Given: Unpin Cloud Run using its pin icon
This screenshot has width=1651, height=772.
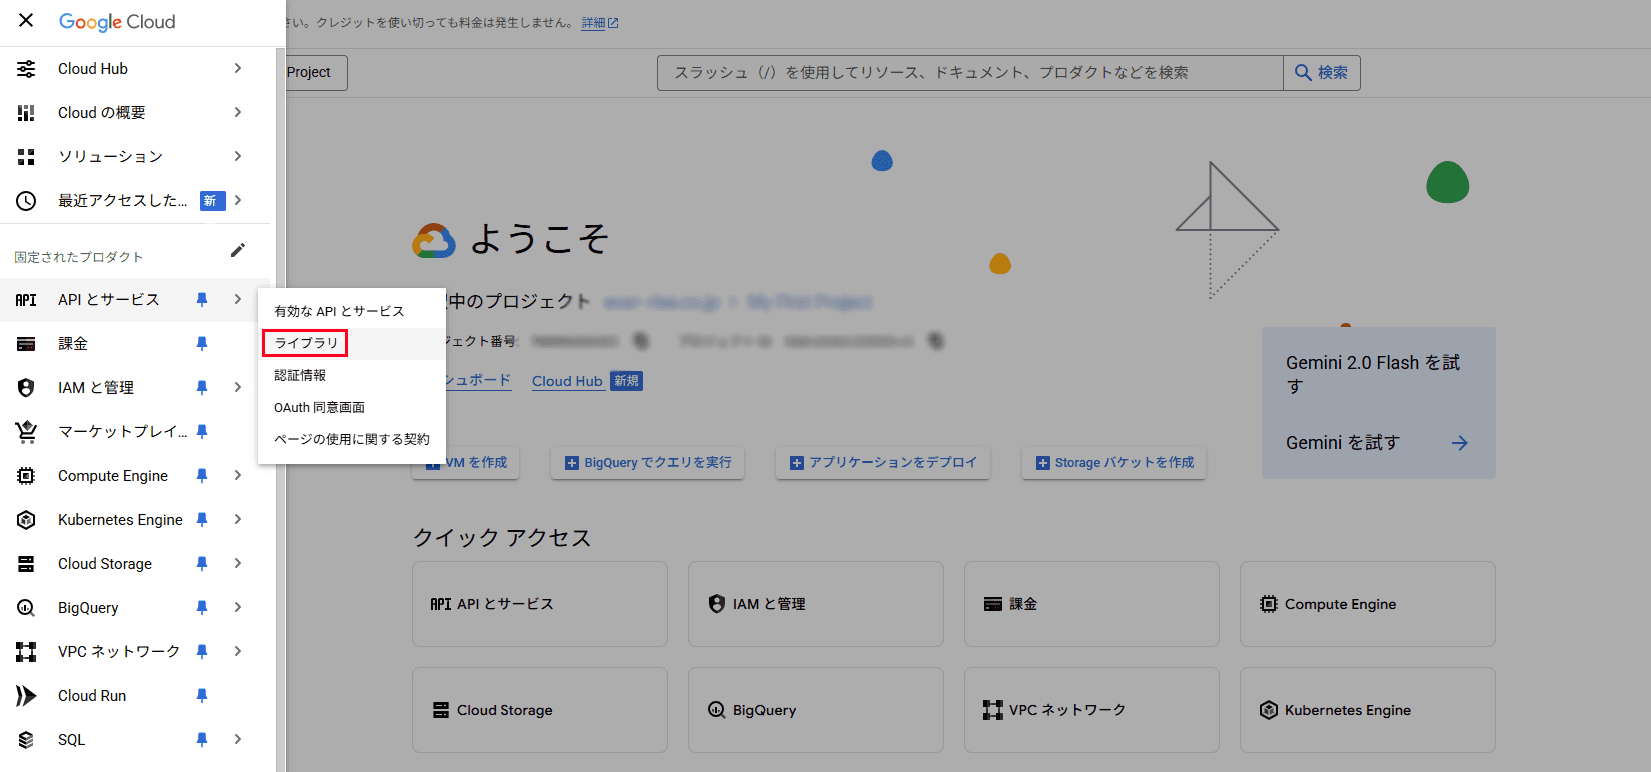Looking at the screenshot, I should tap(202, 695).
